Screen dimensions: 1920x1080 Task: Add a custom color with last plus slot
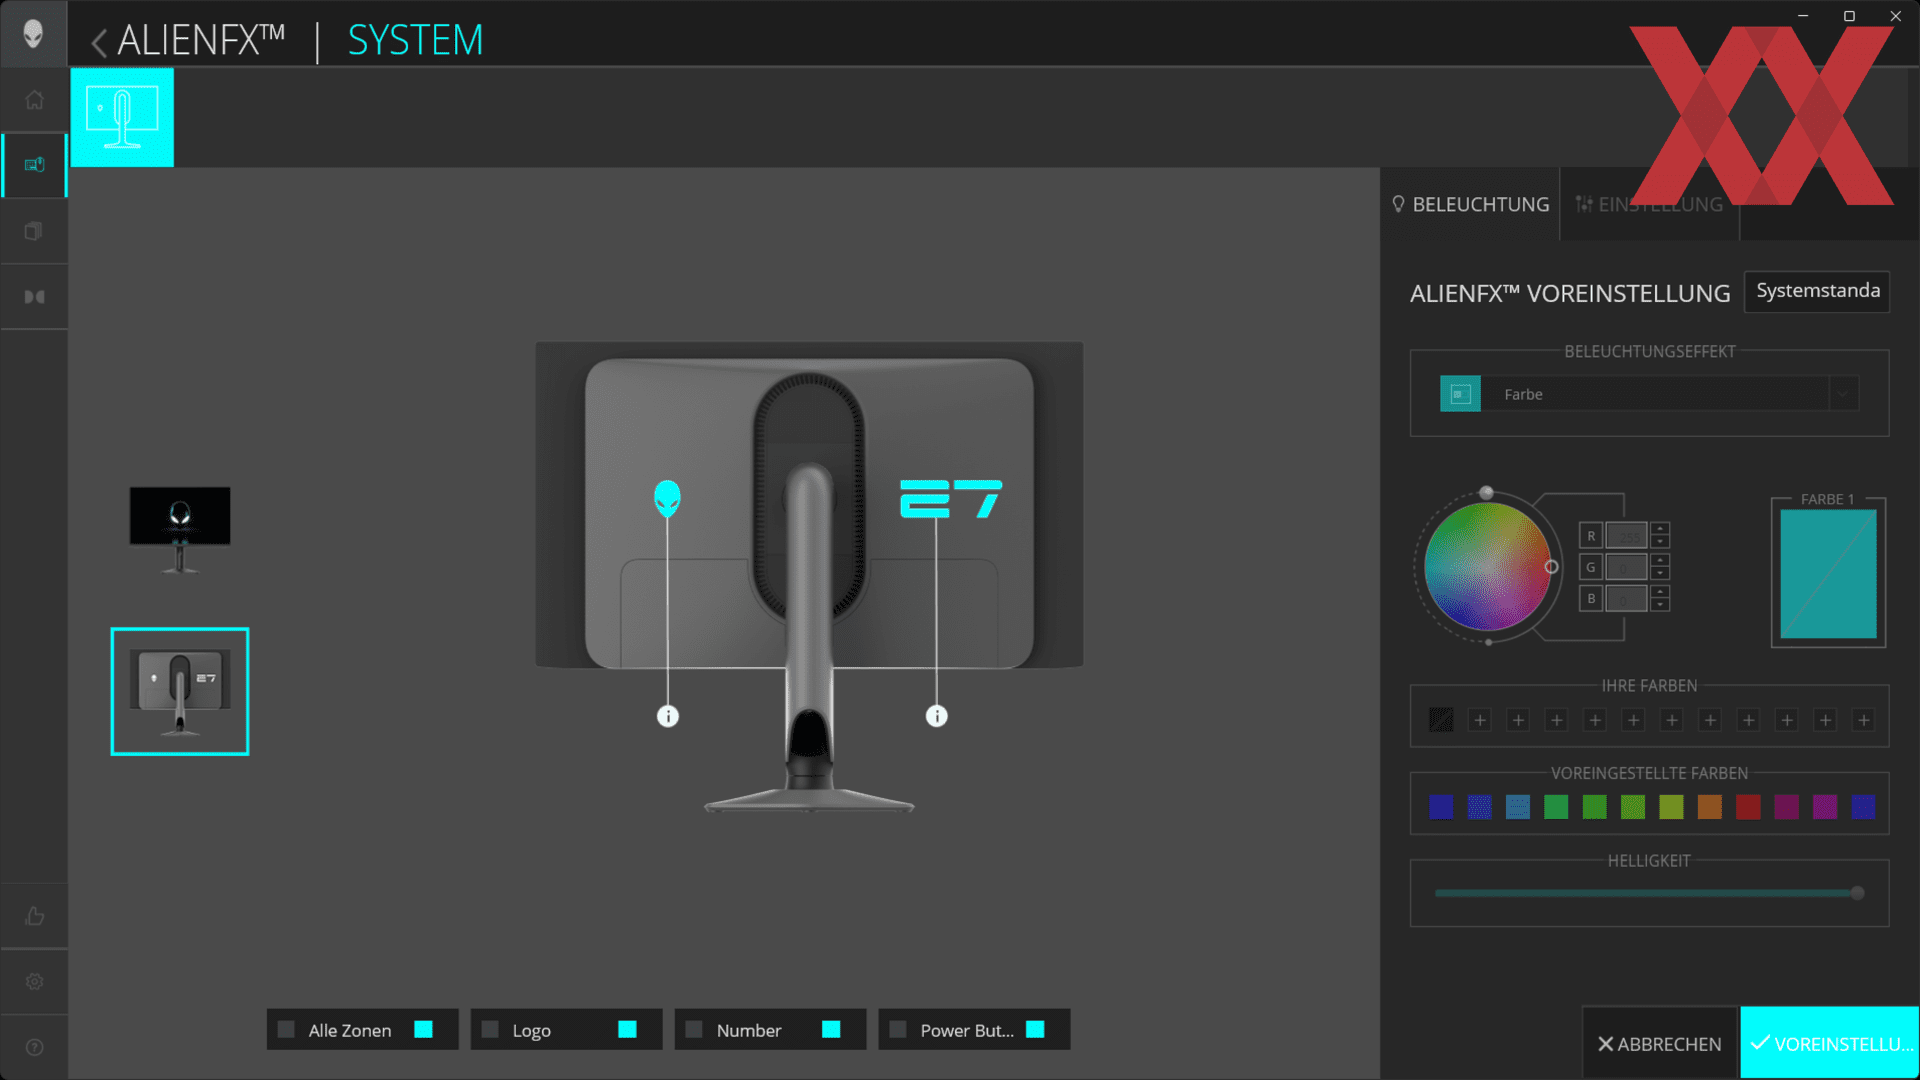tap(1863, 720)
